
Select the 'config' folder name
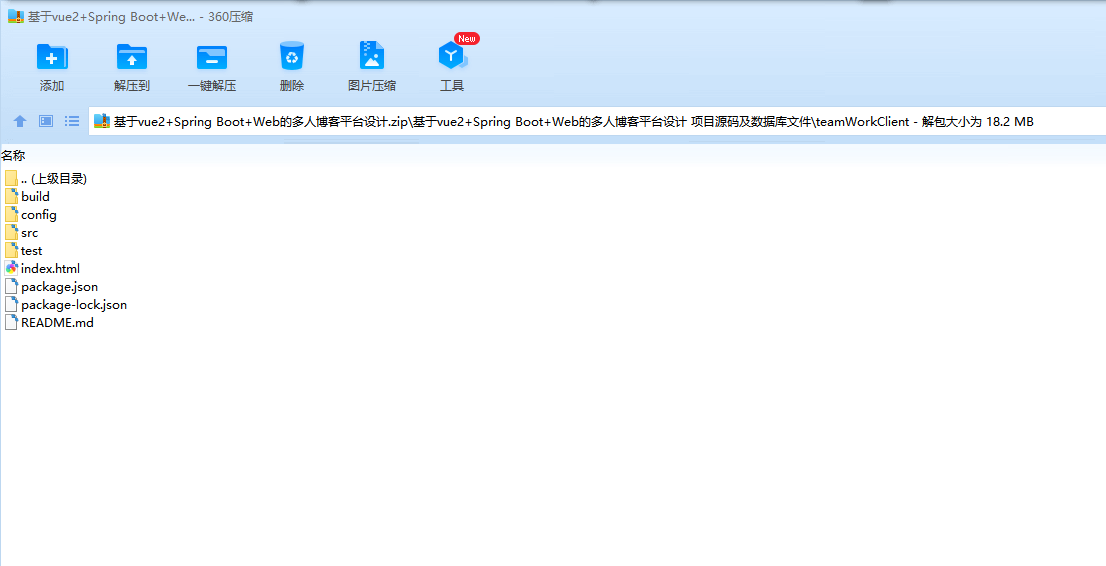pos(39,215)
